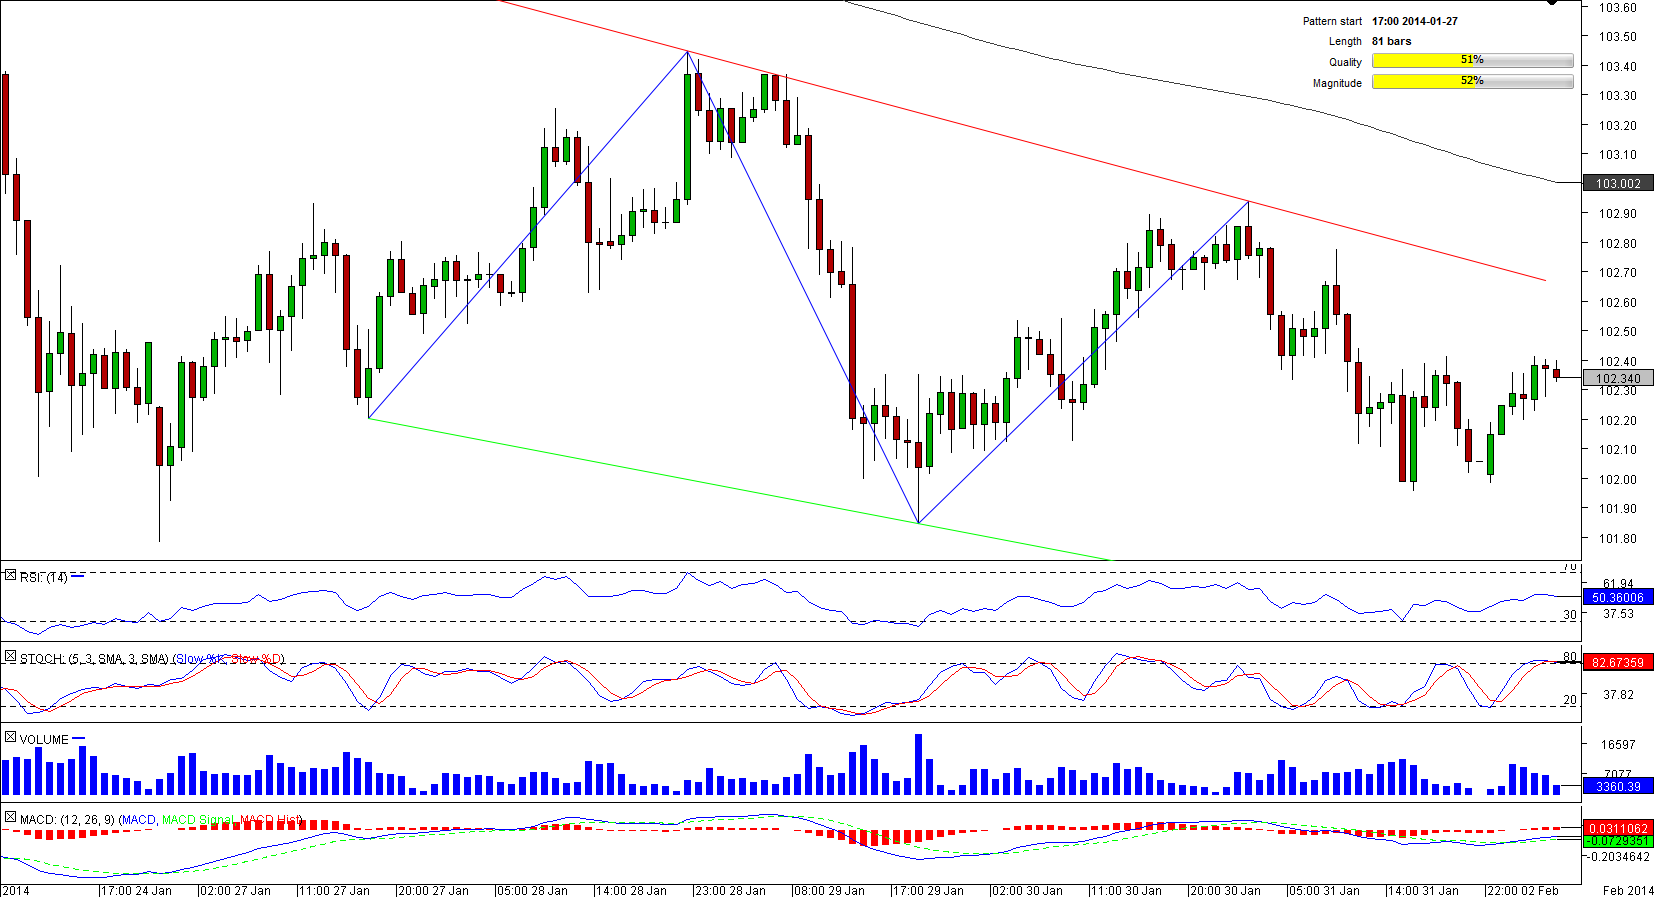Click the Quality 51% progress bar

point(1472,61)
